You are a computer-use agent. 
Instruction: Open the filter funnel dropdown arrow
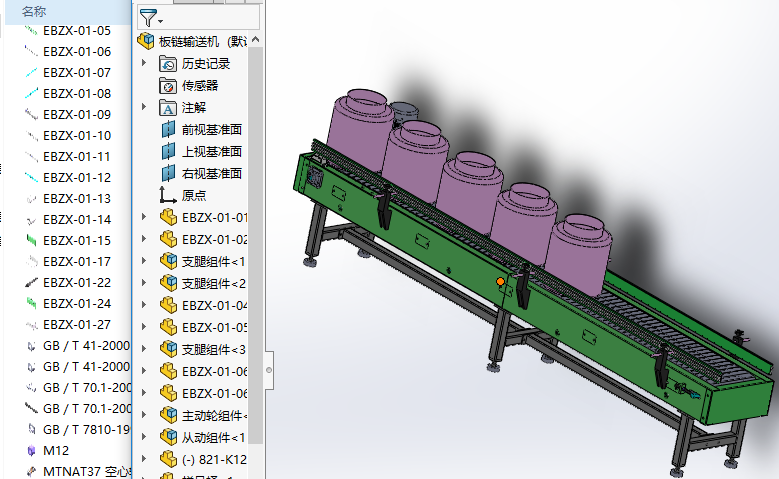coord(160,21)
